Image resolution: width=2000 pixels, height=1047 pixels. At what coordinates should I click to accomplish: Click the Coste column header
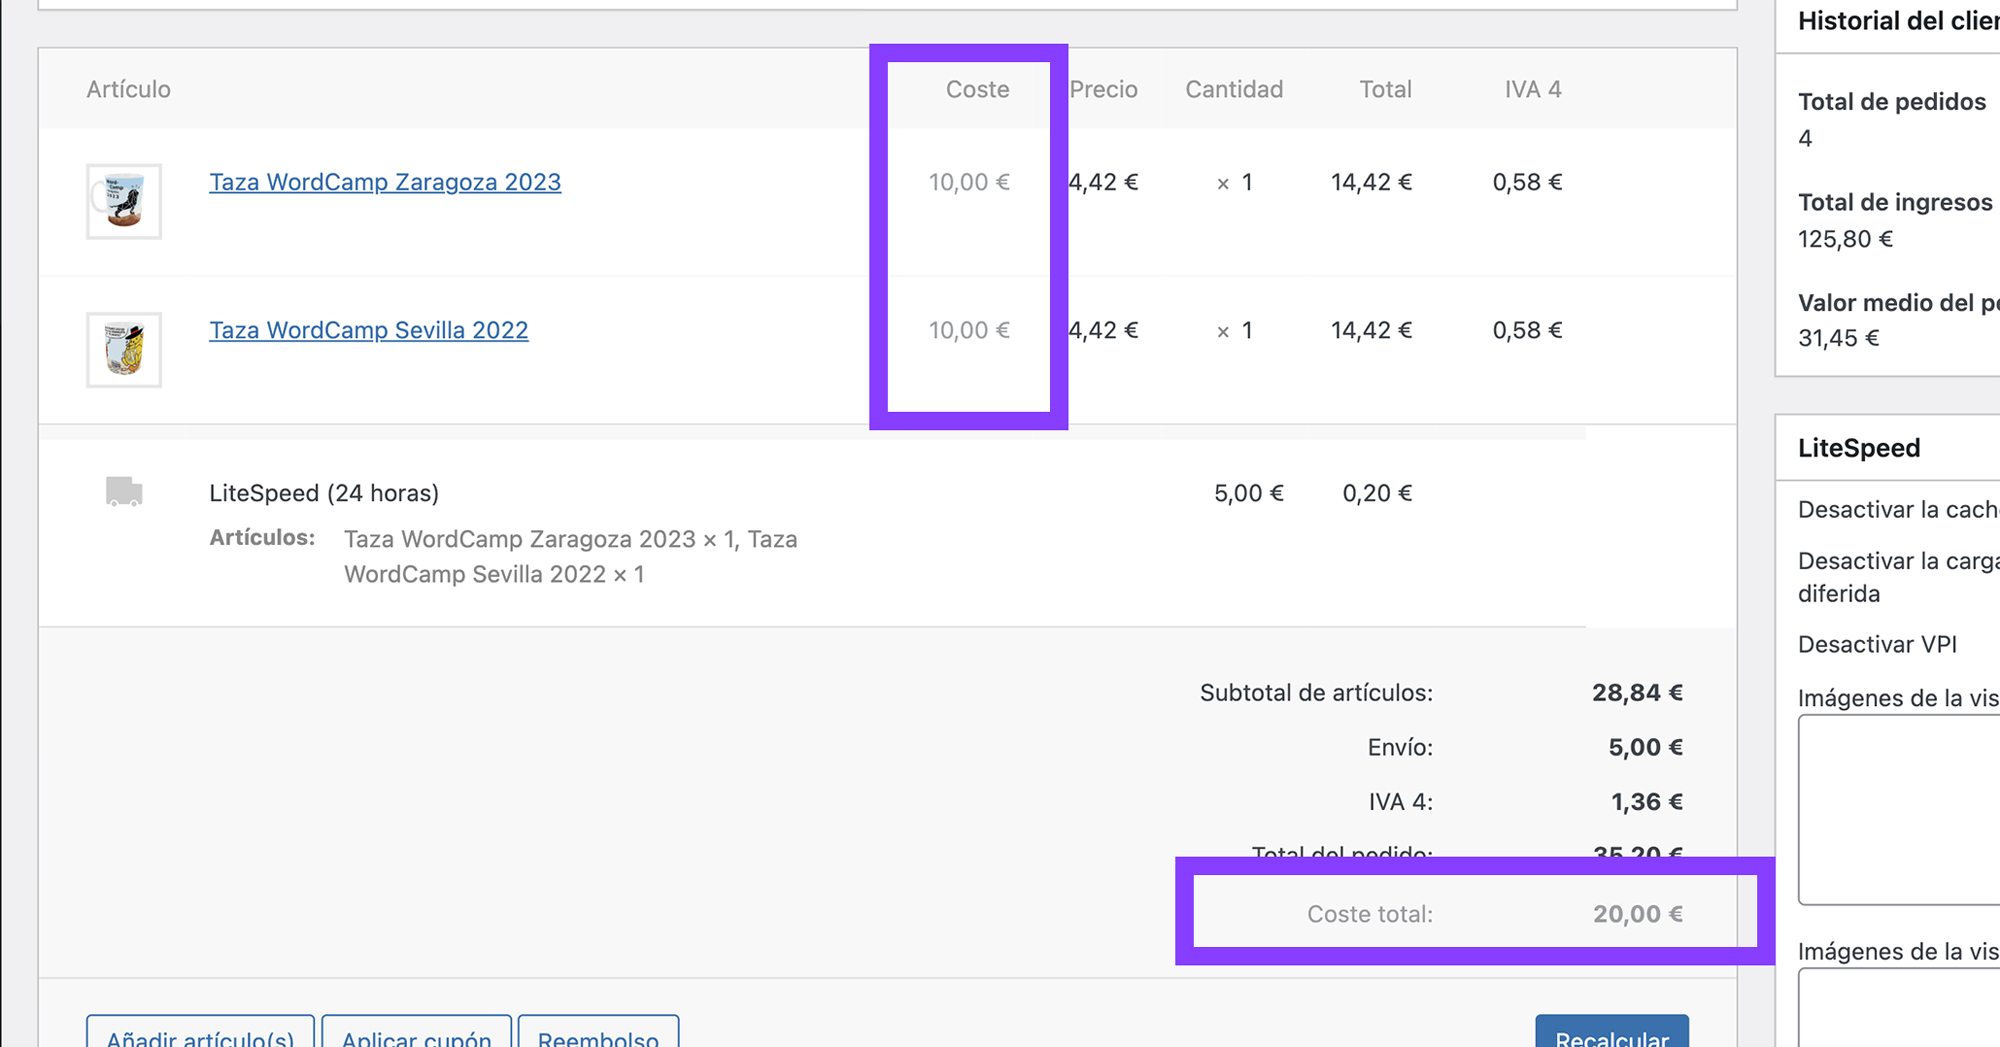tap(977, 89)
